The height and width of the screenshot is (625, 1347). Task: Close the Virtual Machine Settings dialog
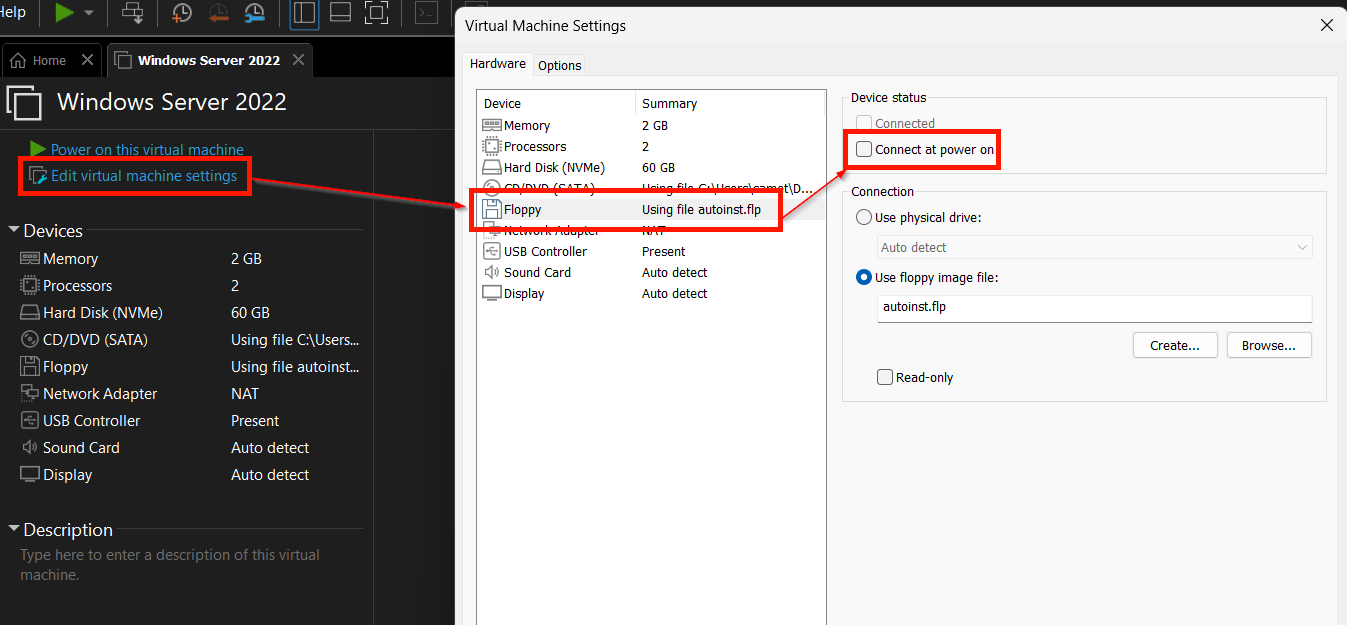click(1326, 25)
